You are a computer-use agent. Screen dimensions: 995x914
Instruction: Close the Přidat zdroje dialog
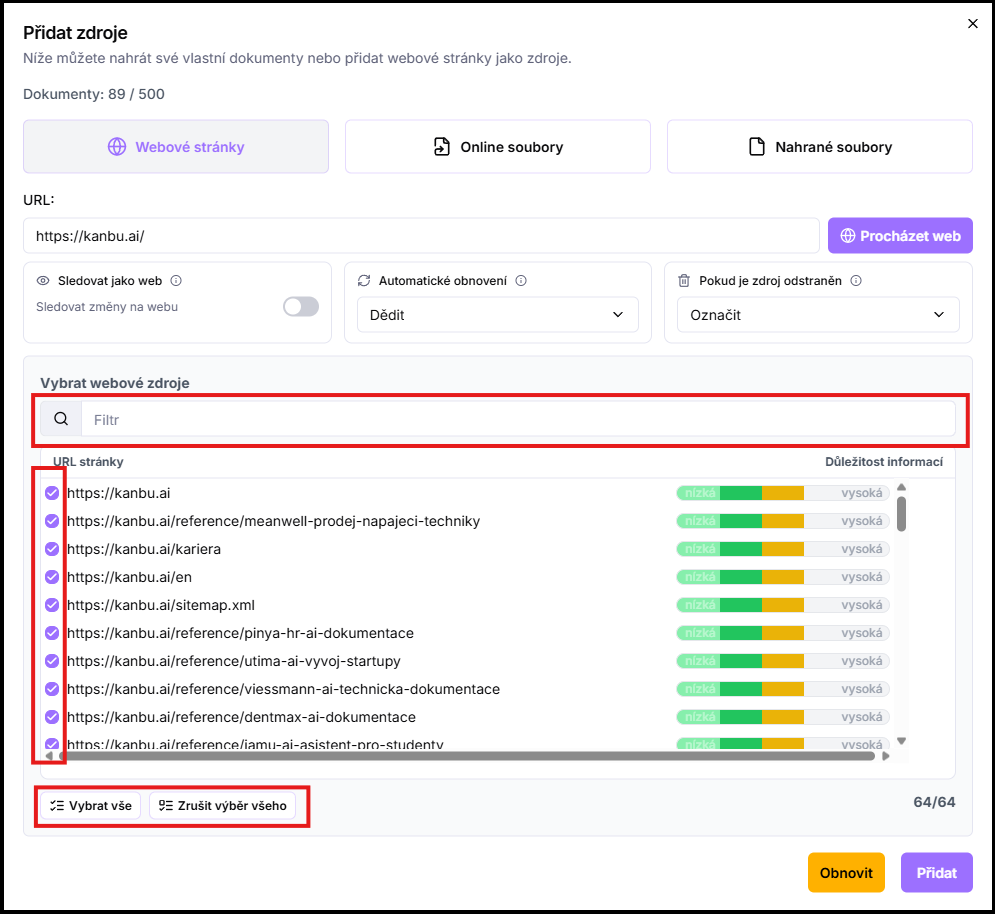[x=972, y=23]
